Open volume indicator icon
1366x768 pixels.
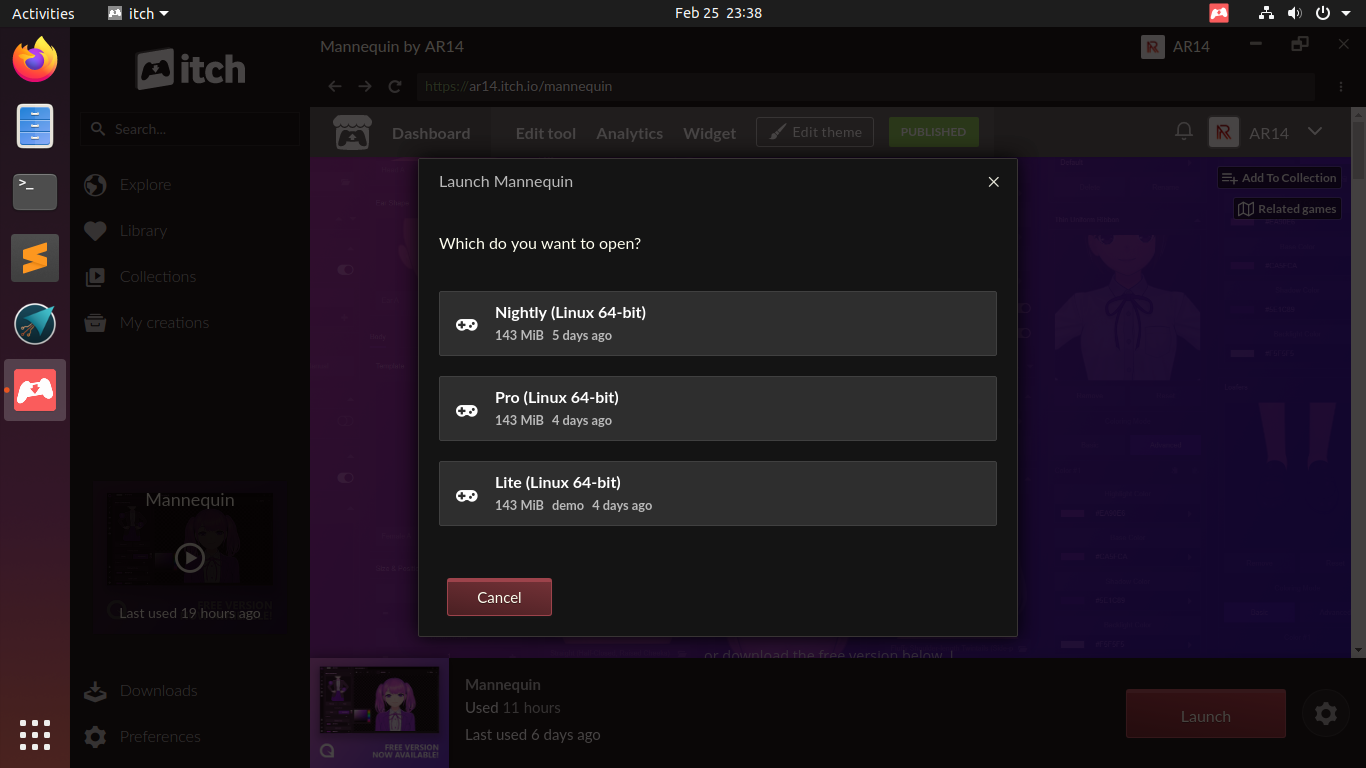(x=1294, y=13)
